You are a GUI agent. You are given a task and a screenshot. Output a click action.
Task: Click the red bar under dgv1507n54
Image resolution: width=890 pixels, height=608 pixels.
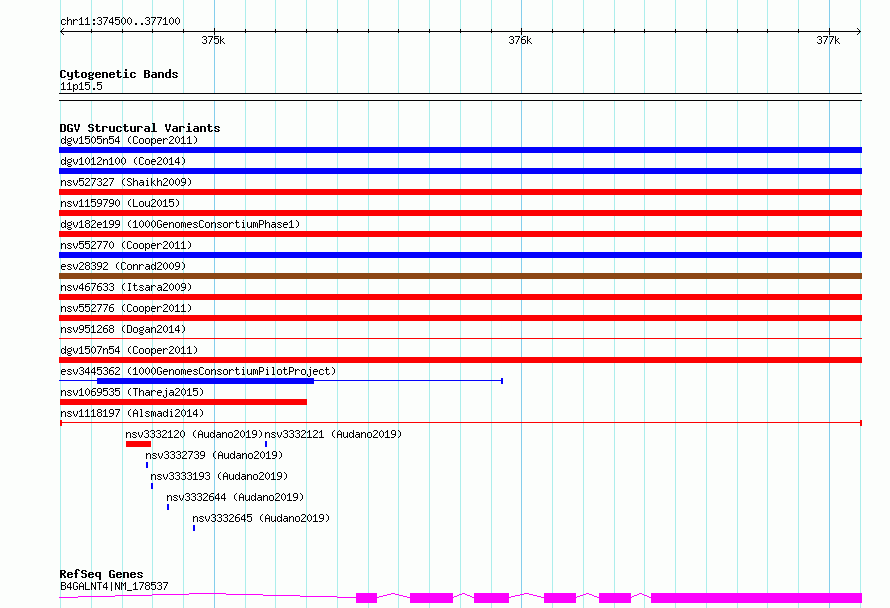tap(460, 360)
